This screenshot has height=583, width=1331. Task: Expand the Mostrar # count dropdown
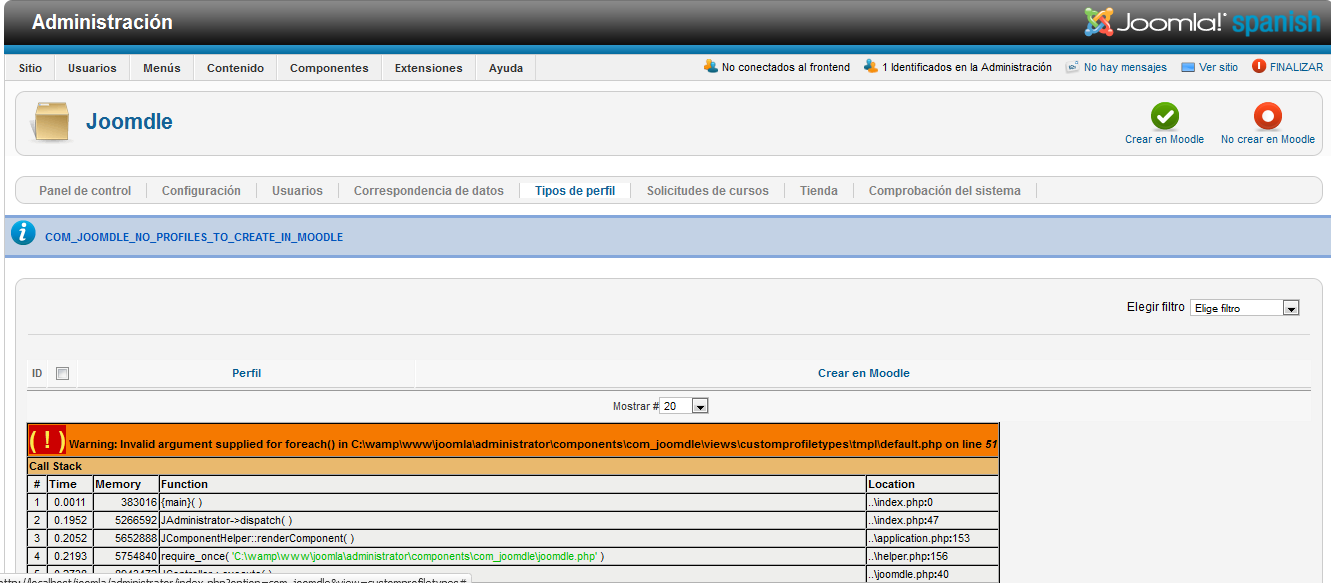[x=685, y=406]
